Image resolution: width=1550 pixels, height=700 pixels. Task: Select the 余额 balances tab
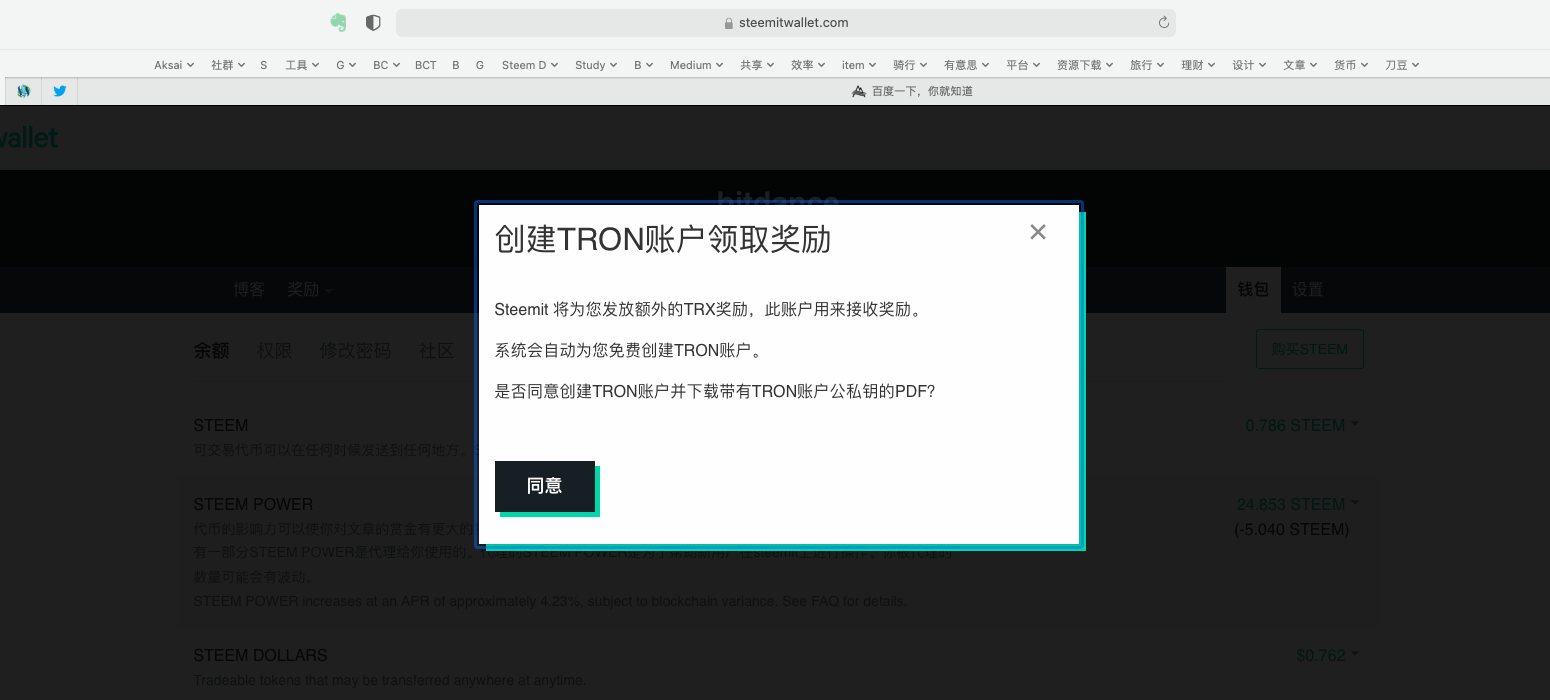(211, 350)
